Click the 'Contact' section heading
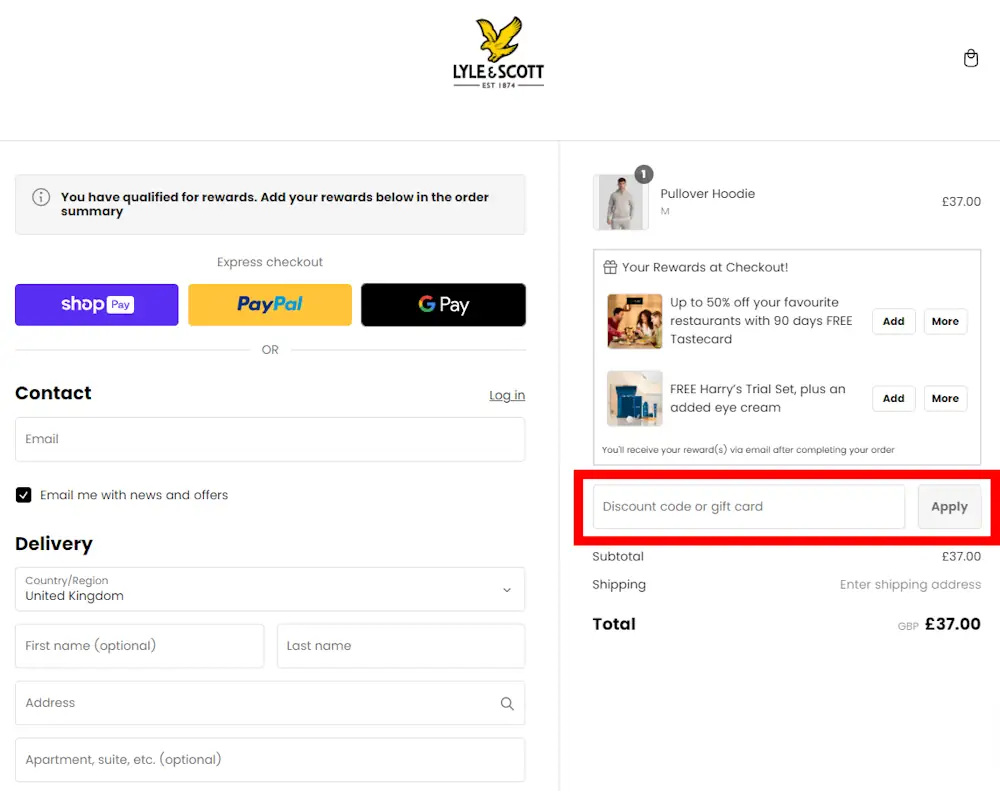 pos(54,393)
